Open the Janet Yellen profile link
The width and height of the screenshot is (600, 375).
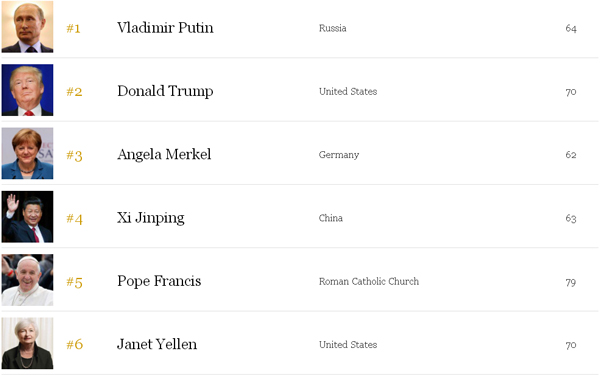pyautogui.click(x=157, y=344)
